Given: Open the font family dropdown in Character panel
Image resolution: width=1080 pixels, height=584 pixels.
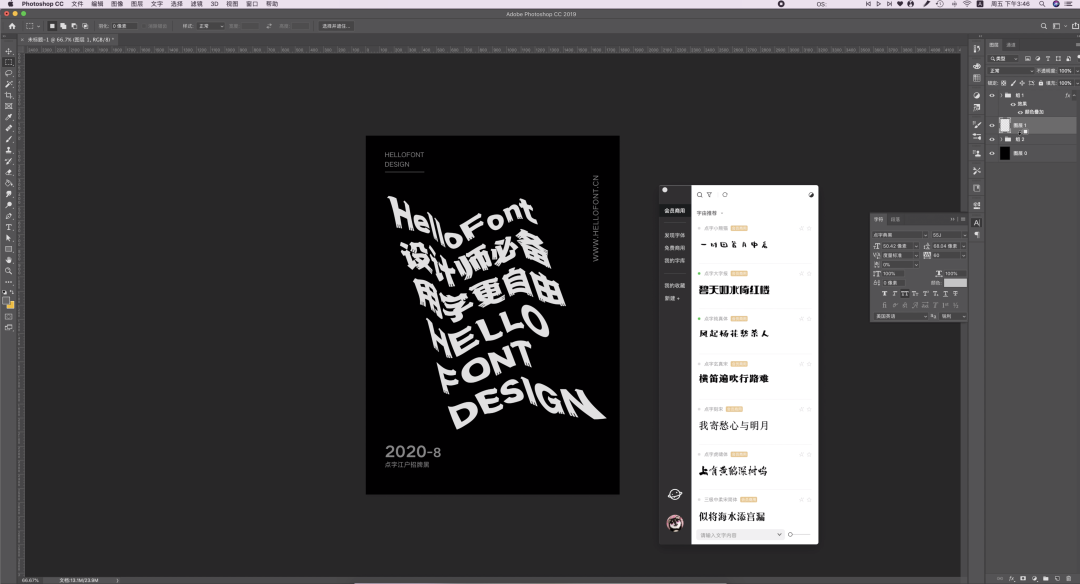Looking at the screenshot, I should coord(899,235).
